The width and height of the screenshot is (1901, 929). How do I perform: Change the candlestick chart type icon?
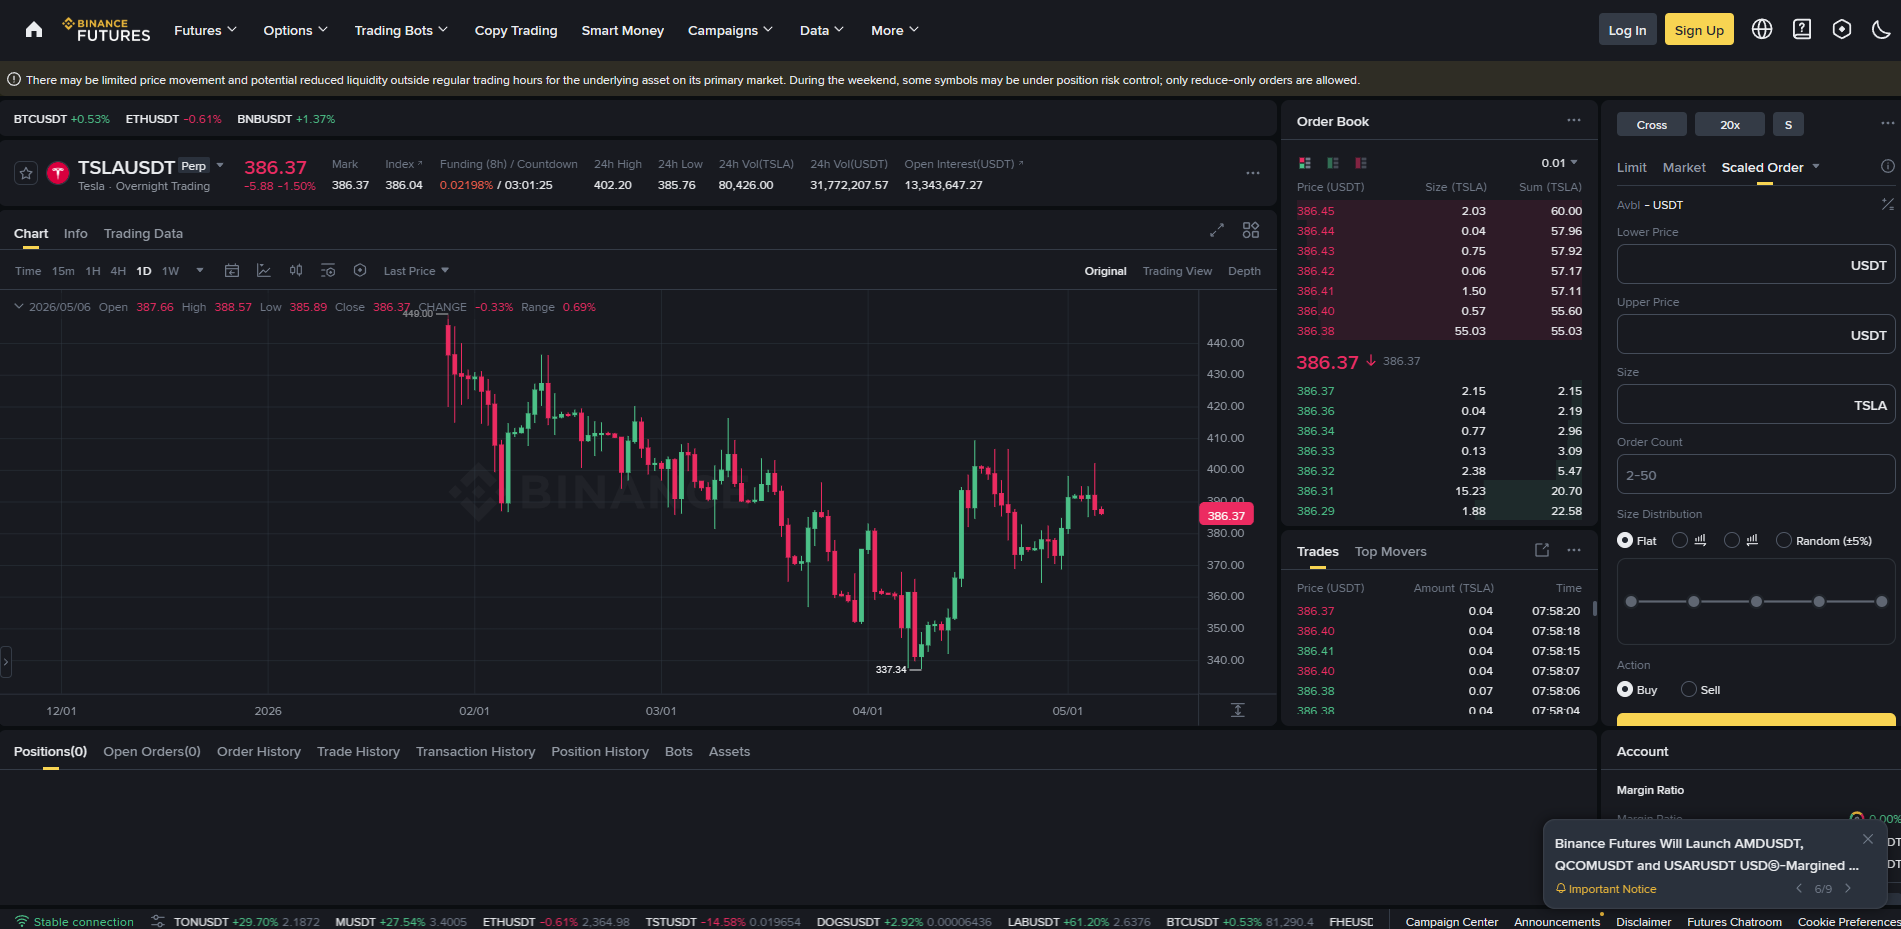(x=296, y=270)
